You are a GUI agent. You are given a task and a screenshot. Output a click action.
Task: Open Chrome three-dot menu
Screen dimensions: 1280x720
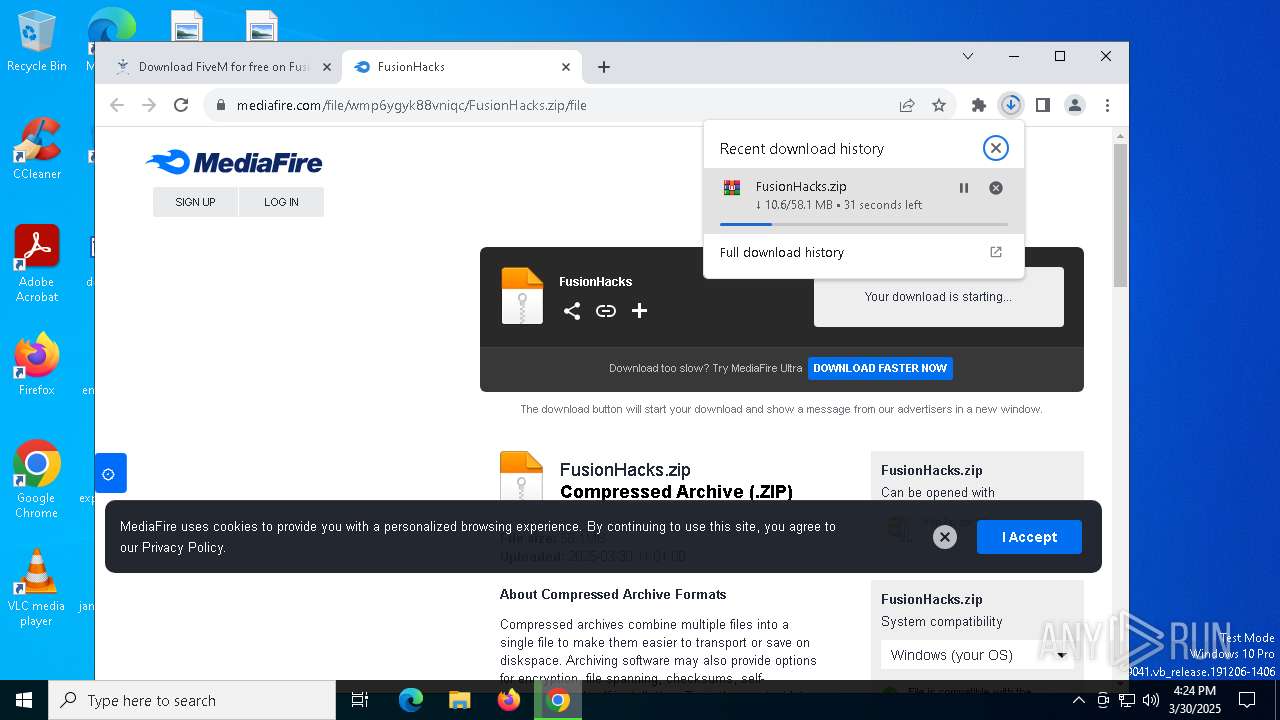coord(1107,105)
